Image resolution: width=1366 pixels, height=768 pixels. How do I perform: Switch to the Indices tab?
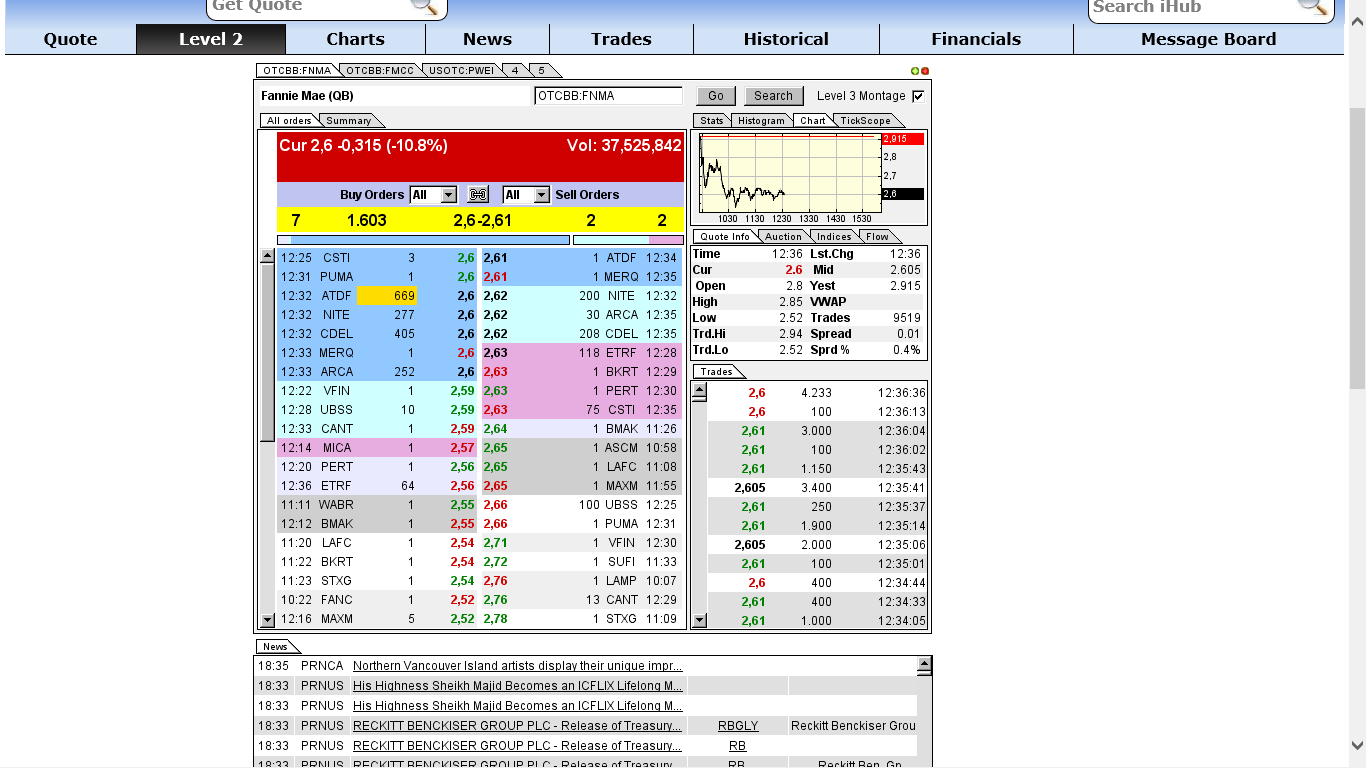pyautogui.click(x=834, y=237)
